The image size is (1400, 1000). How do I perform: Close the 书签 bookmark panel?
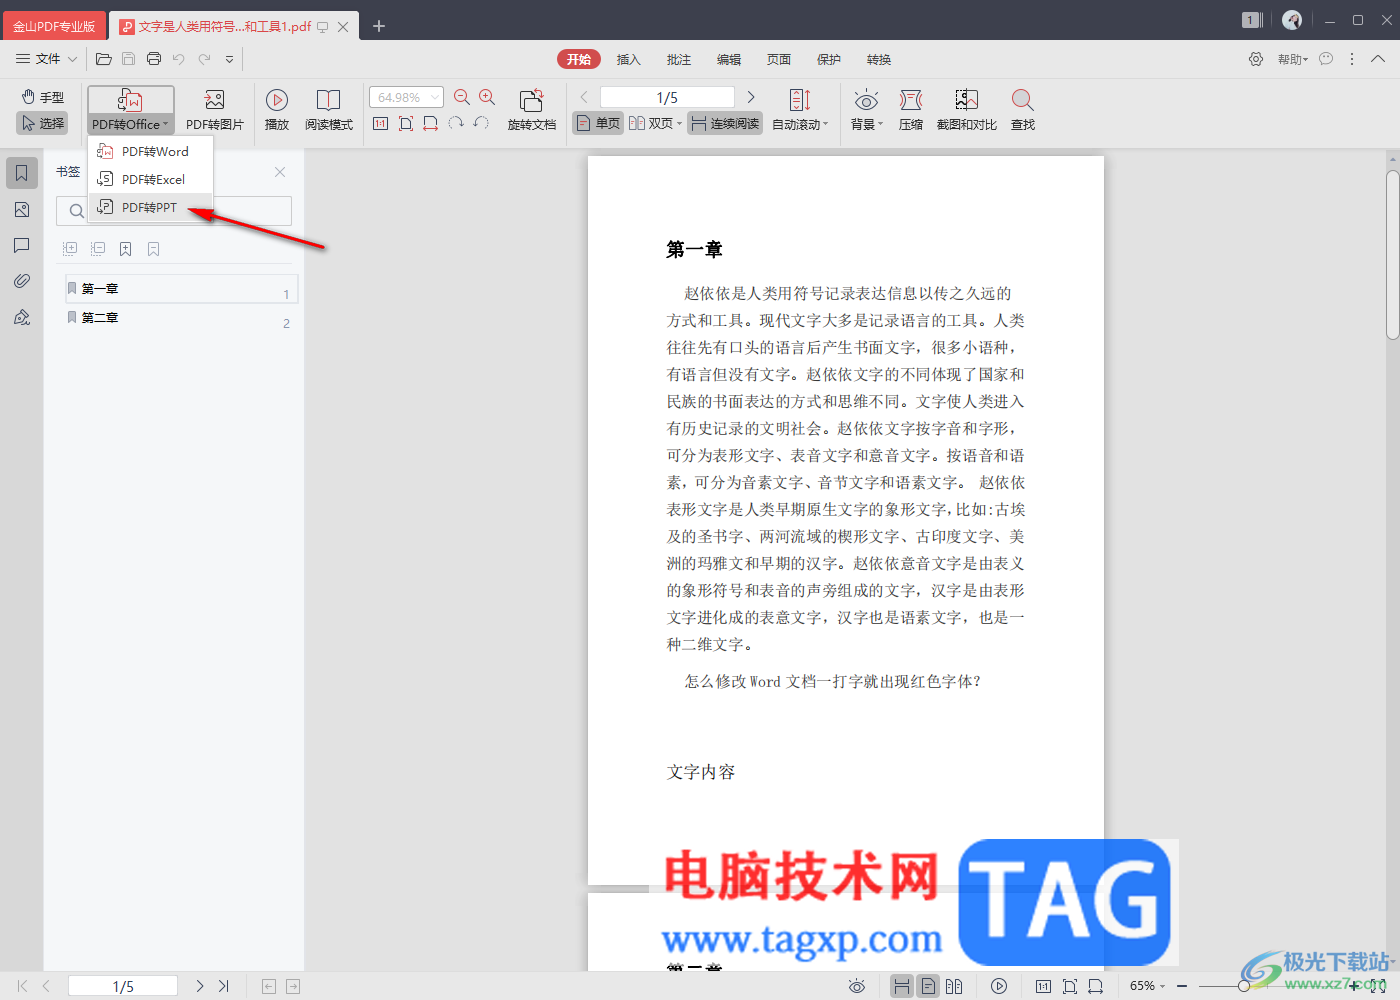click(x=280, y=172)
